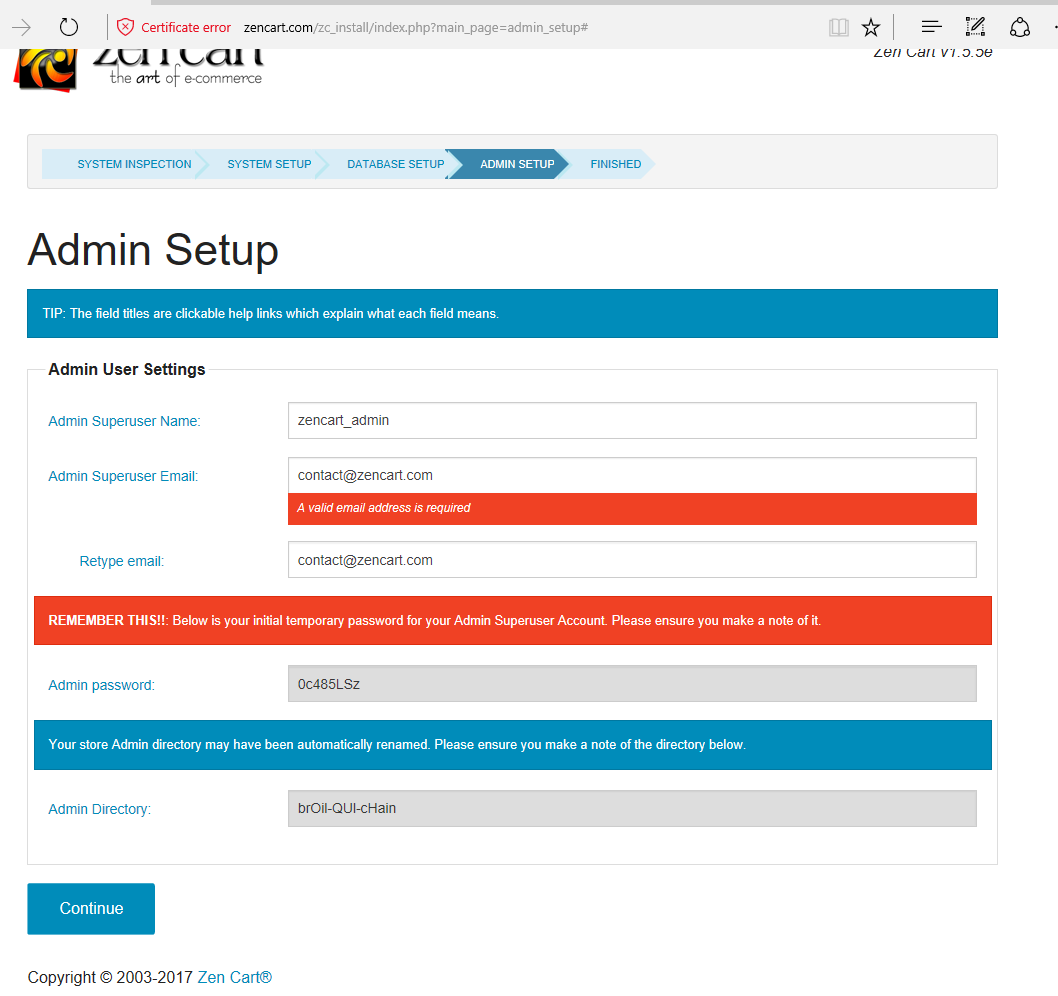
Task: Open help for Admin Directory label
Action: point(99,809)
